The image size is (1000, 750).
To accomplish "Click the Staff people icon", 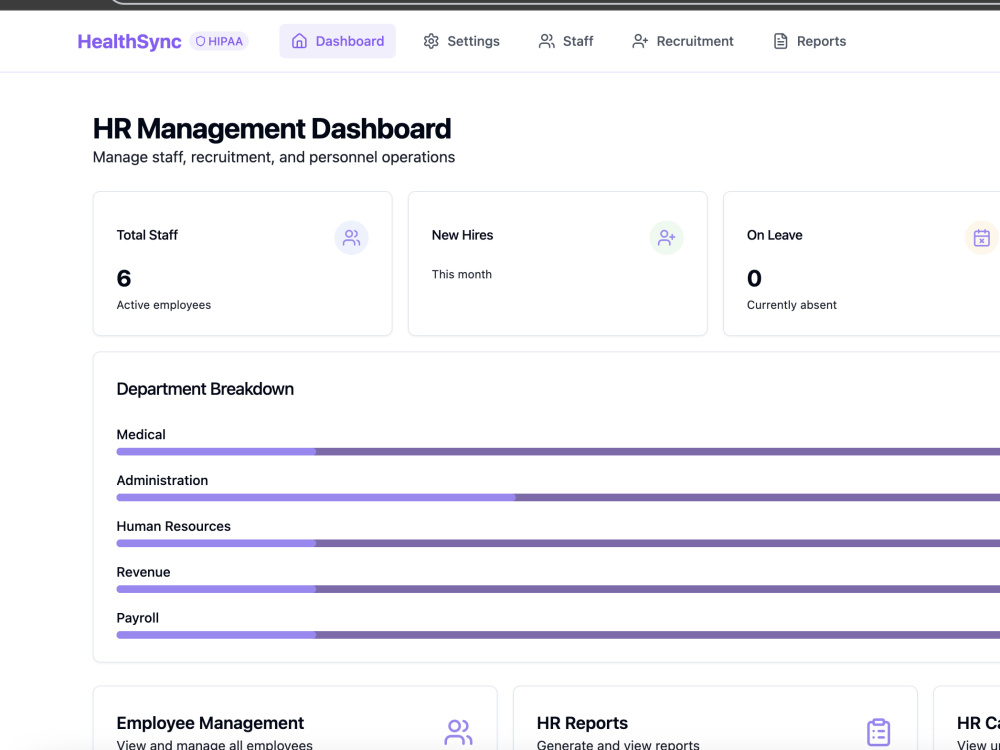I will tap(547, 41).
